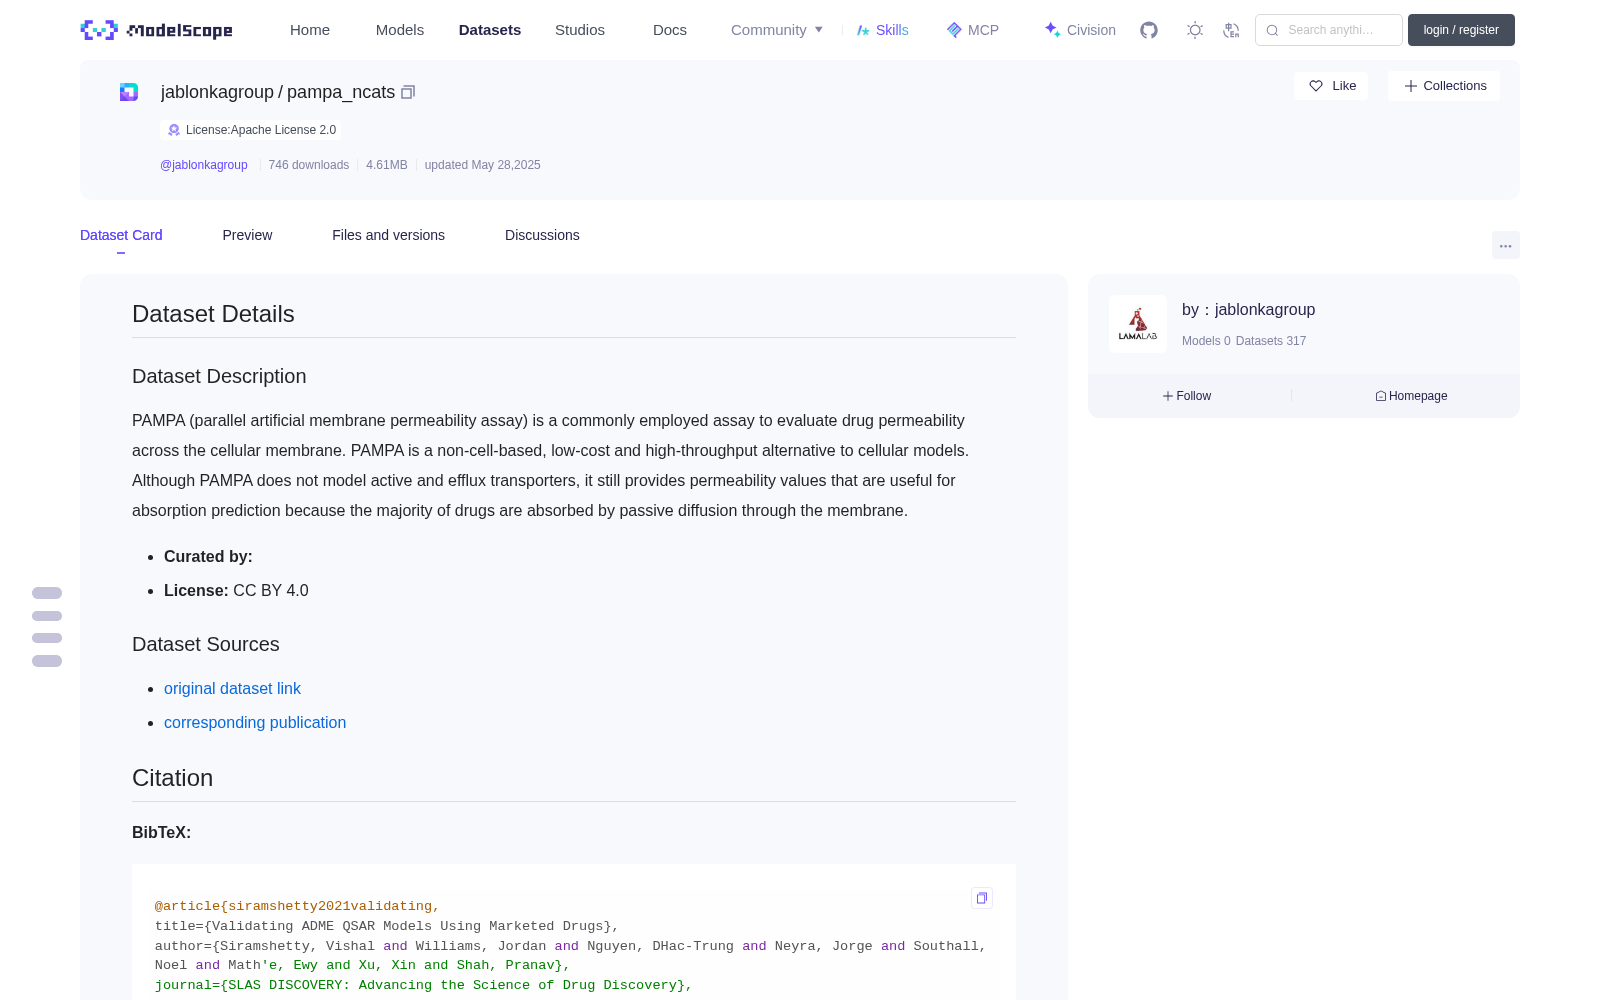Expand the floating outline sidebar bars
1600x1000 pixels.
[47, 627]
